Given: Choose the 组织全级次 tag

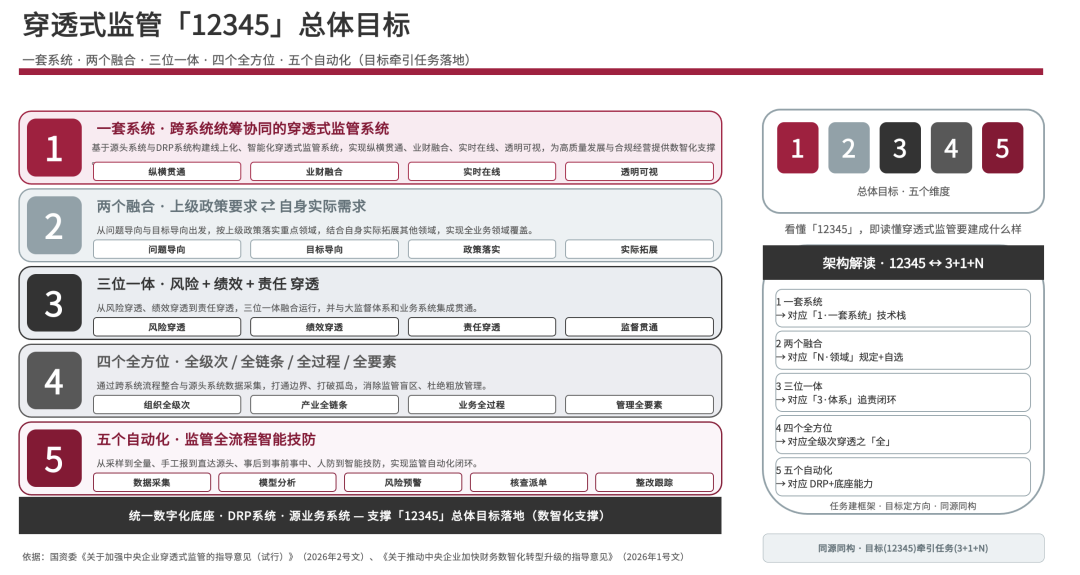Looking at the screenshot, I should pyautogui.click(x=167, y=405).
